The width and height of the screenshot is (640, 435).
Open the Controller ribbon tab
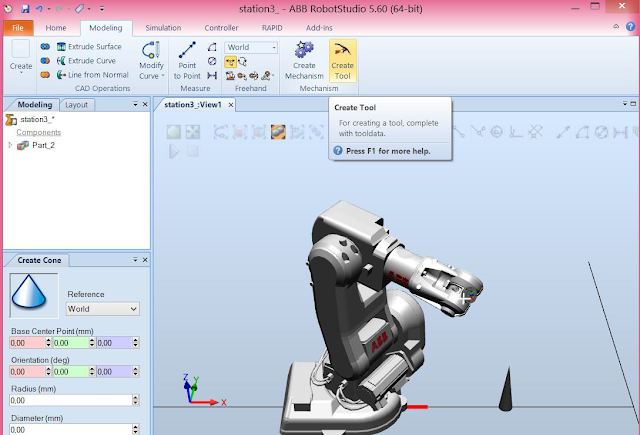tap(221, 28)
